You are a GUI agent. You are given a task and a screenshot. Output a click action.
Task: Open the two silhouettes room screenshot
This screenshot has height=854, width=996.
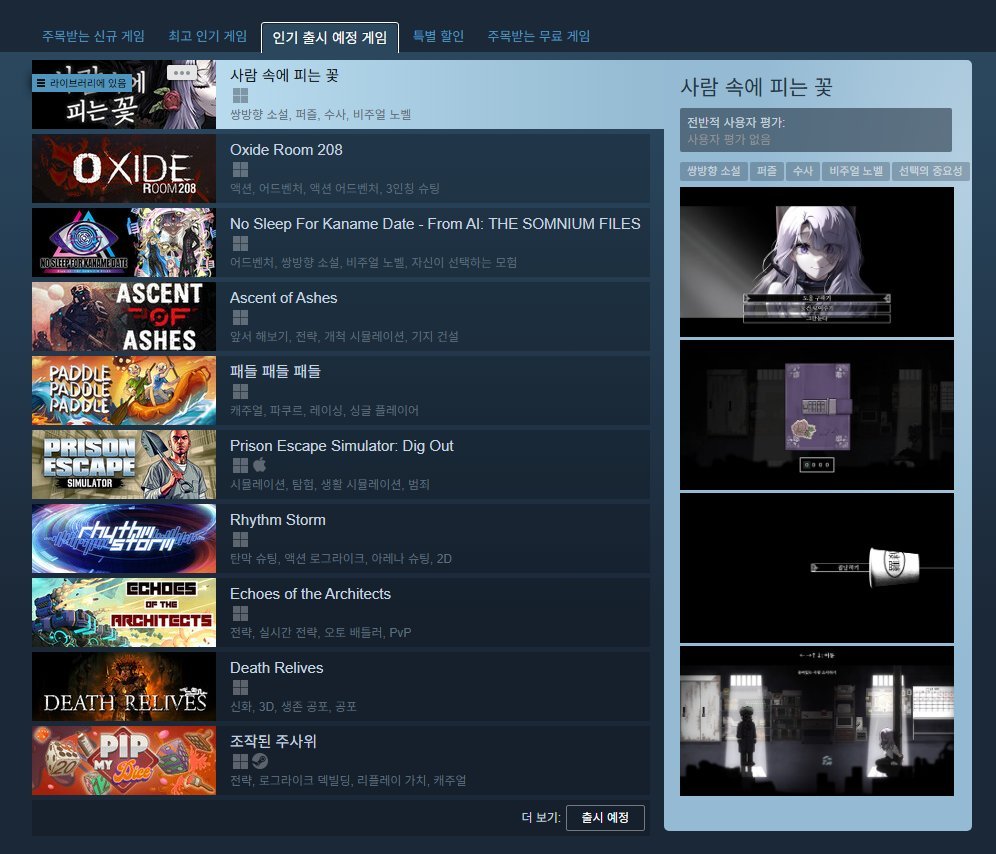(x=817, y=721)
